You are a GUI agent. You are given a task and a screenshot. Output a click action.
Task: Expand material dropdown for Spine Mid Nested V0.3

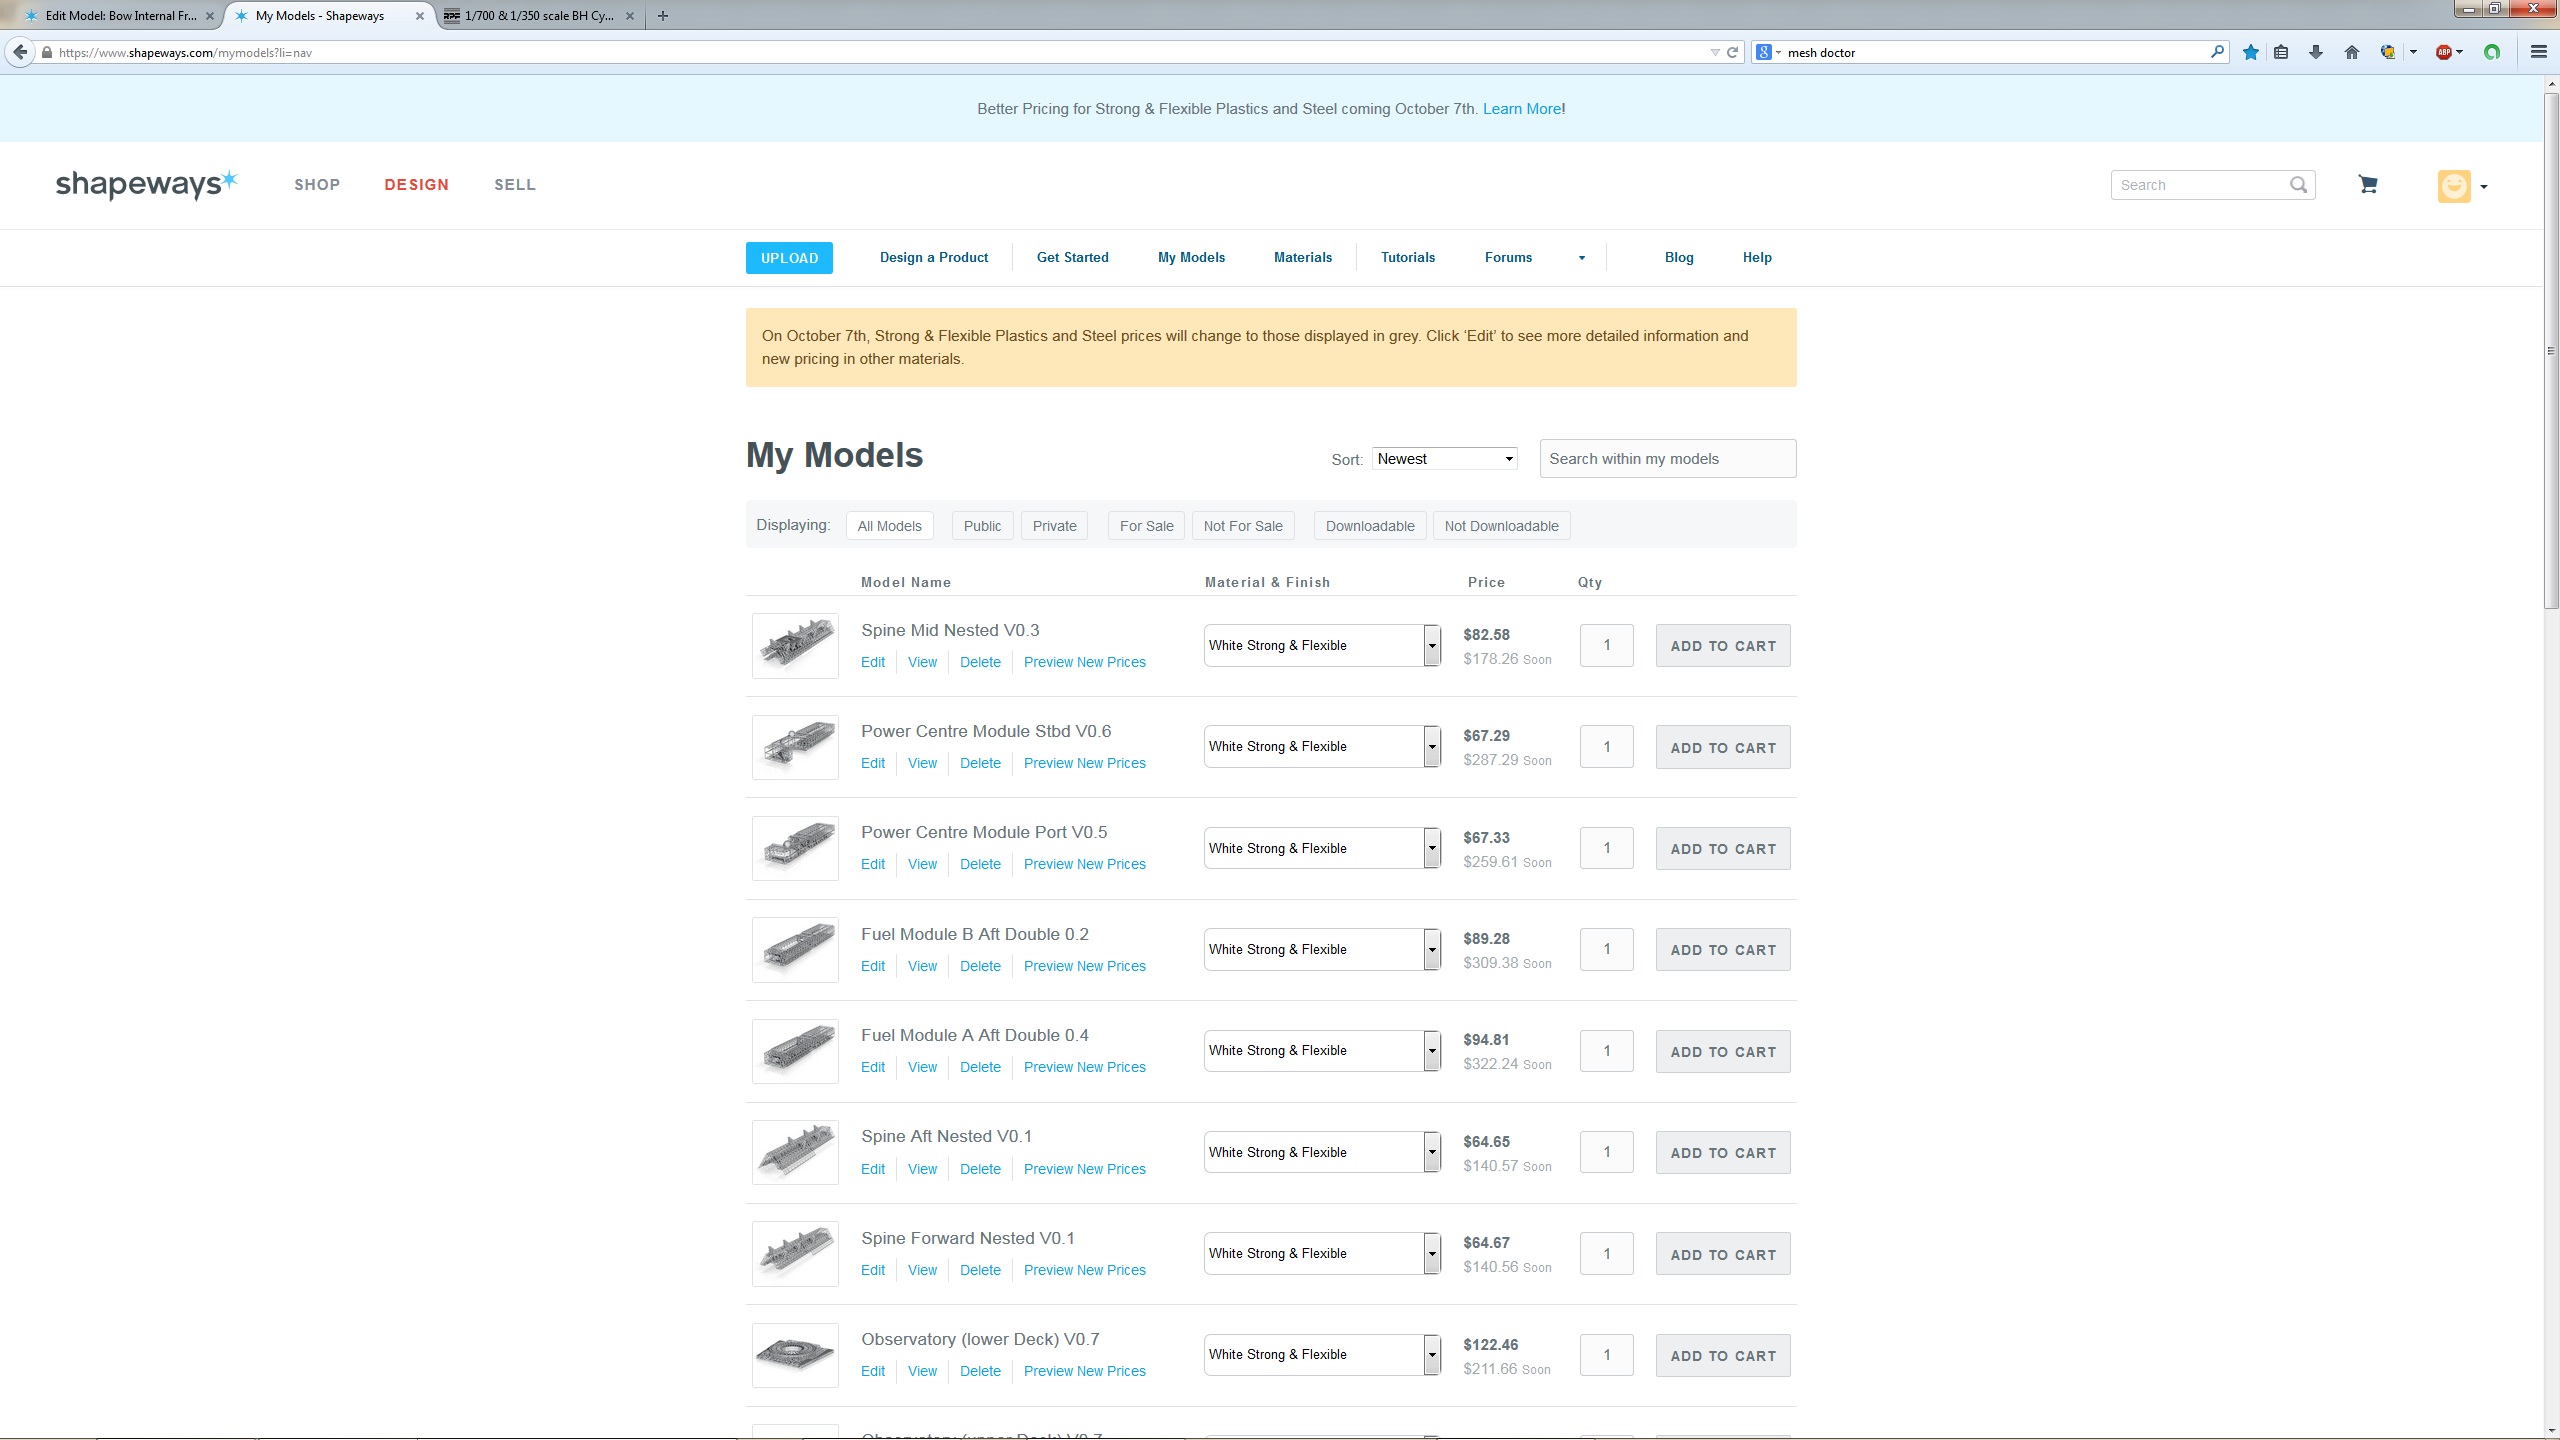coord(1432,646)
